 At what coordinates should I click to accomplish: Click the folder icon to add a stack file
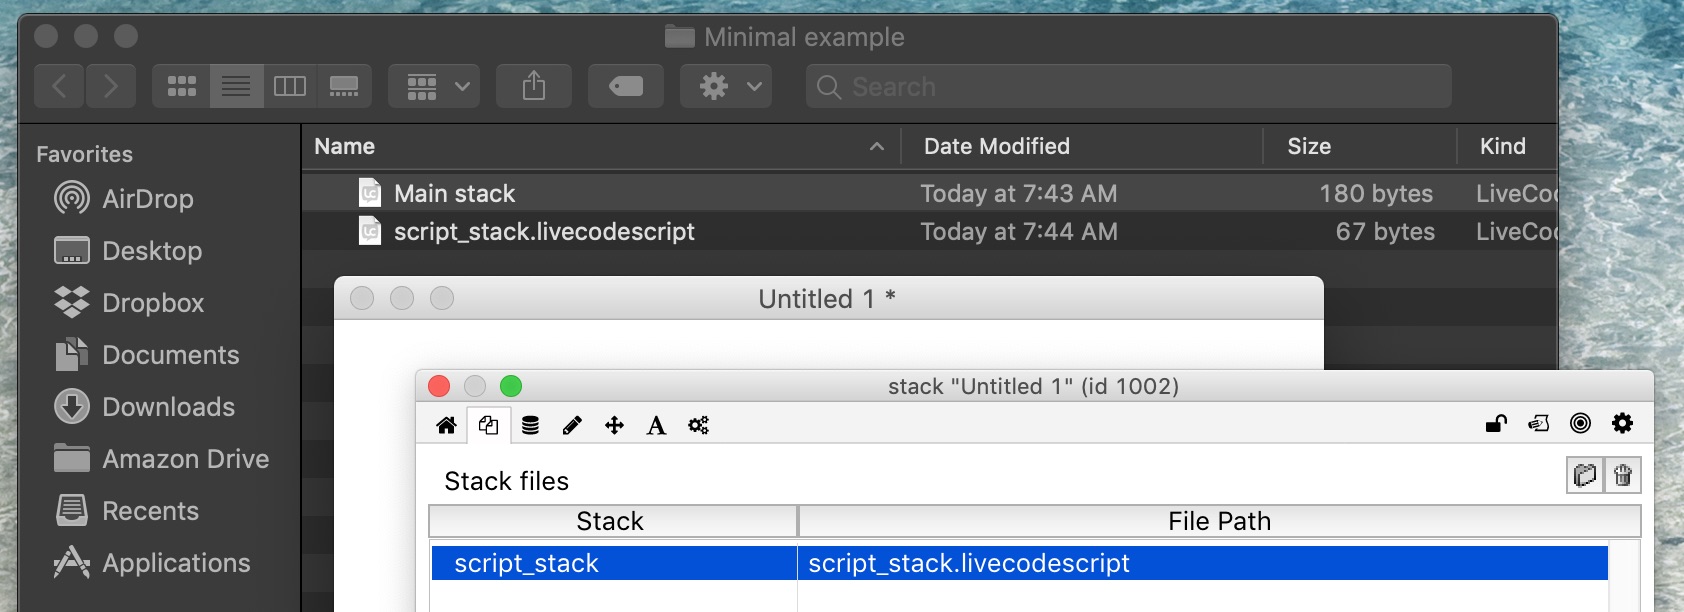pyautogui.click(x=1585, y=475)
